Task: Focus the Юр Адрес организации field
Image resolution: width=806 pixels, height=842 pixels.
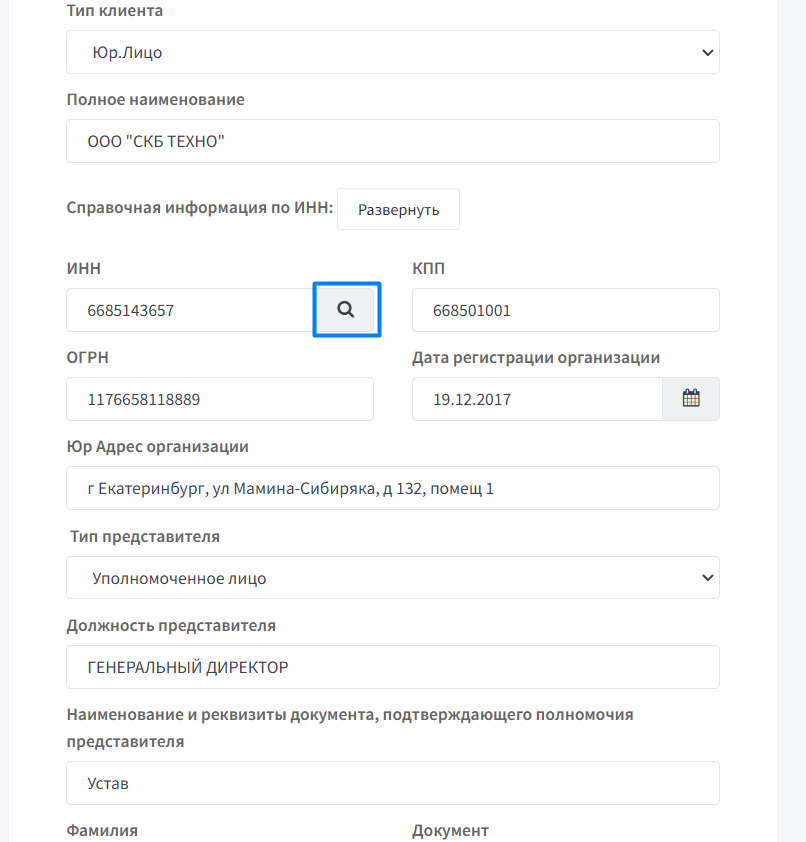Action: 393,488
